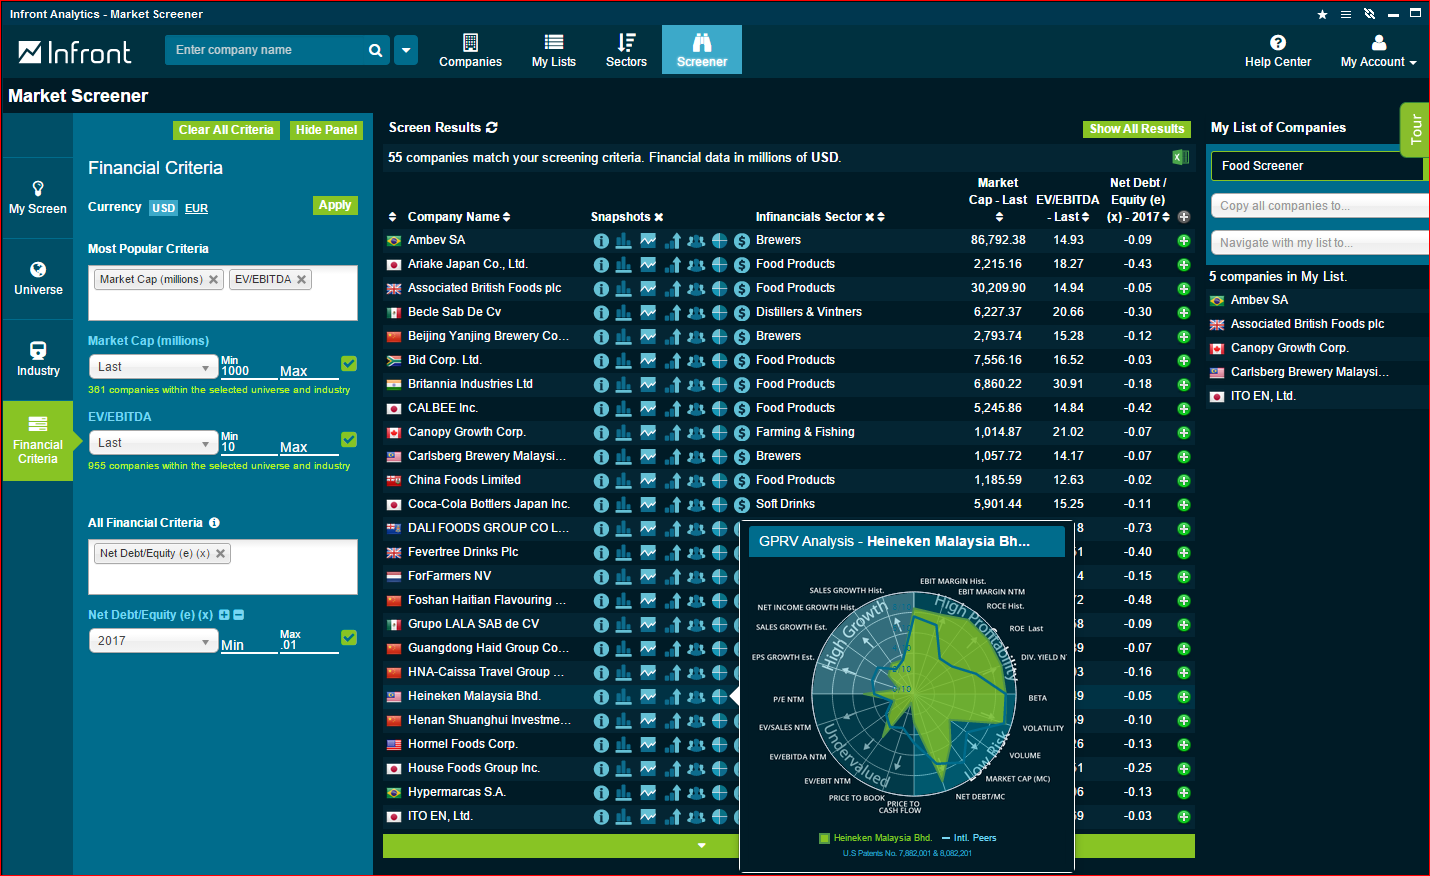Toggle the EV/EBITDA criteria checkbox
The height and width of the screenshot is (876, 1430).
click(349, 439)
